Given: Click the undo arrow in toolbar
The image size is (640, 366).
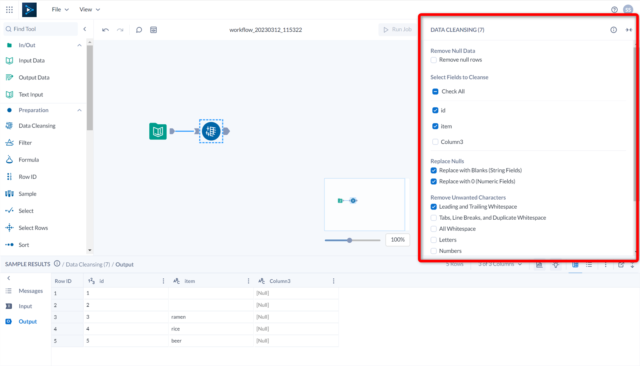Looking at the screenshot, I should pos(105,30).
